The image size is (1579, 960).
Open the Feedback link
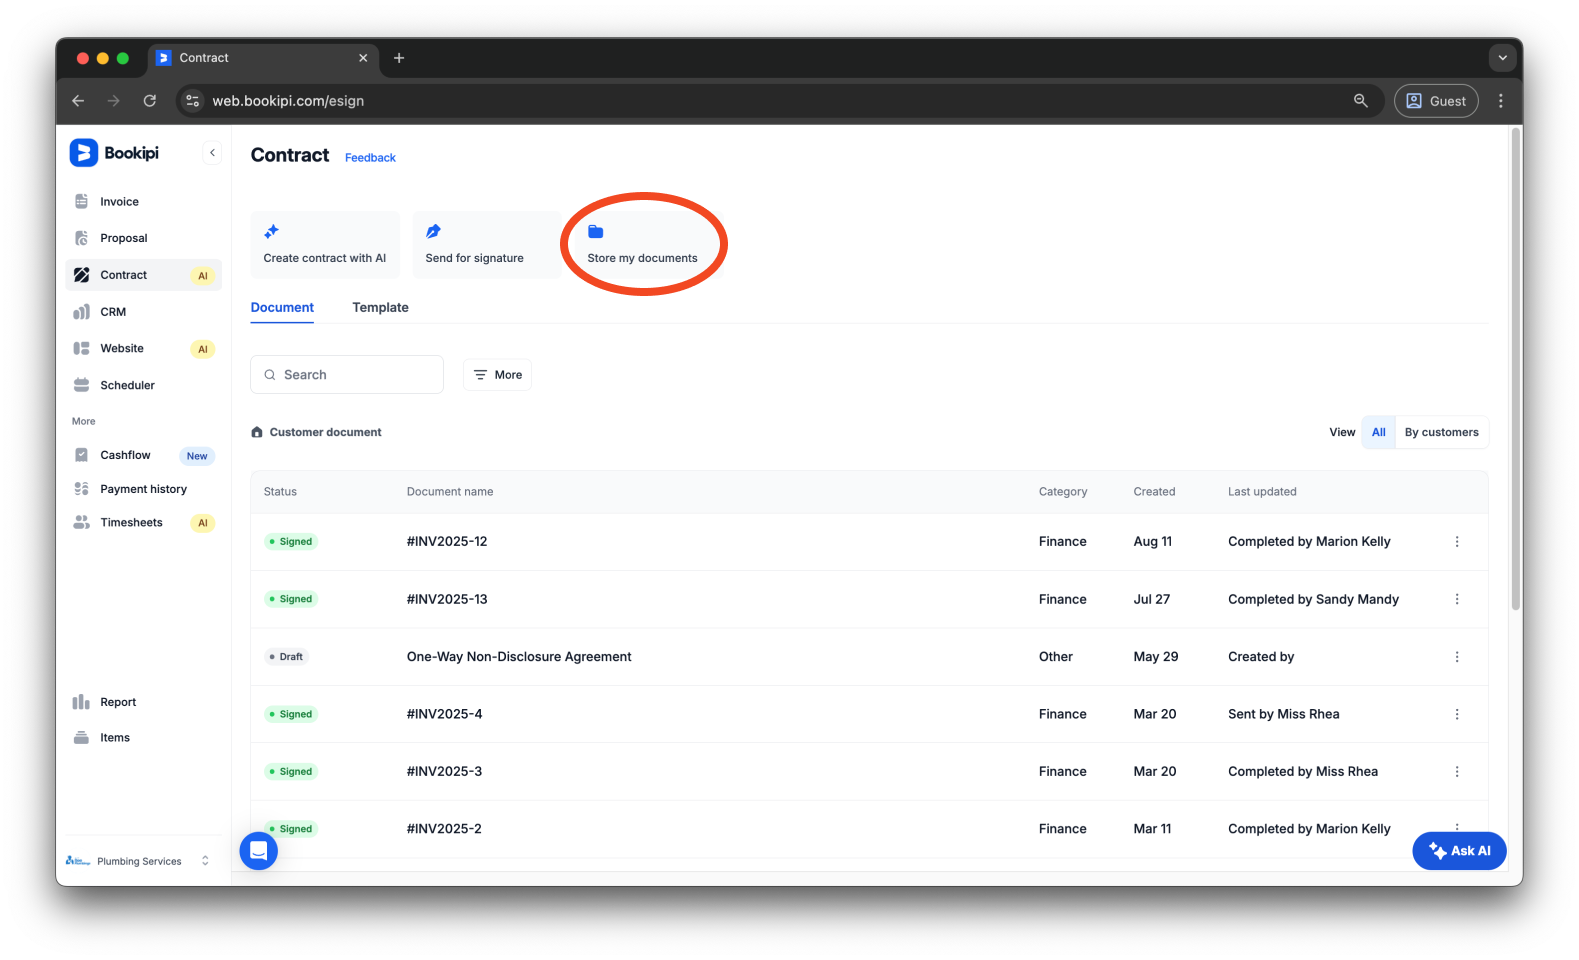coord(370,158)
